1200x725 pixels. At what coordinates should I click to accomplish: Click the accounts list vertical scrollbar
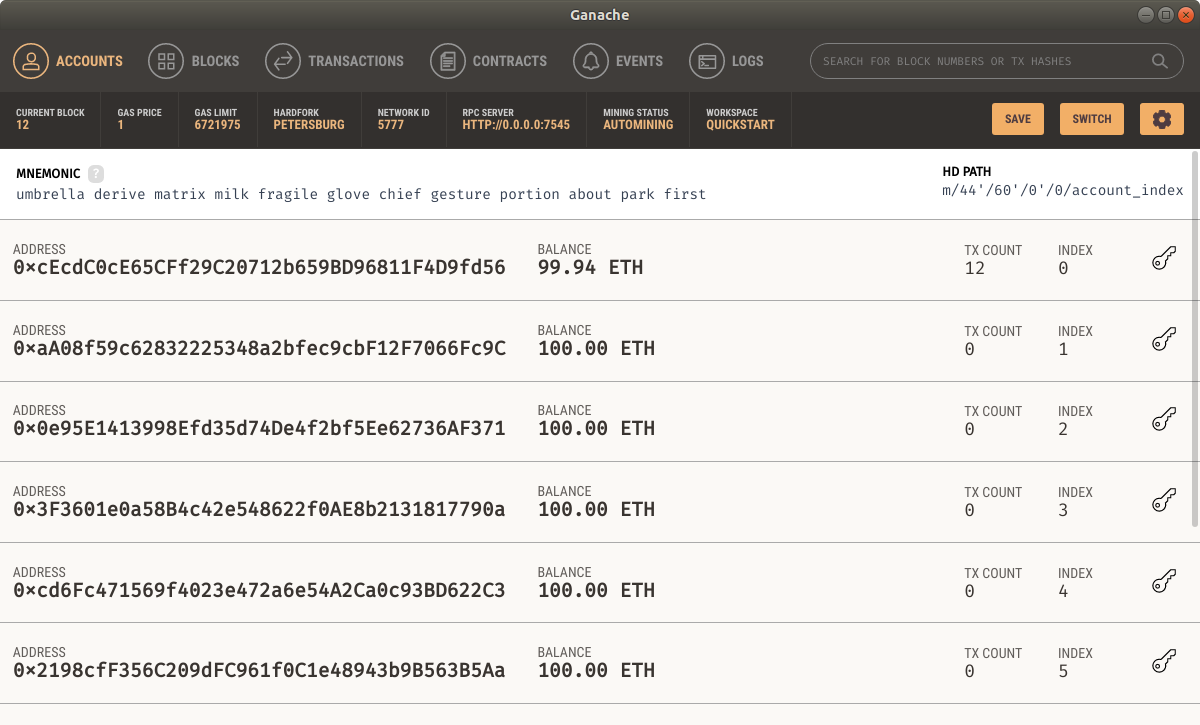(x=1195, y=340)
